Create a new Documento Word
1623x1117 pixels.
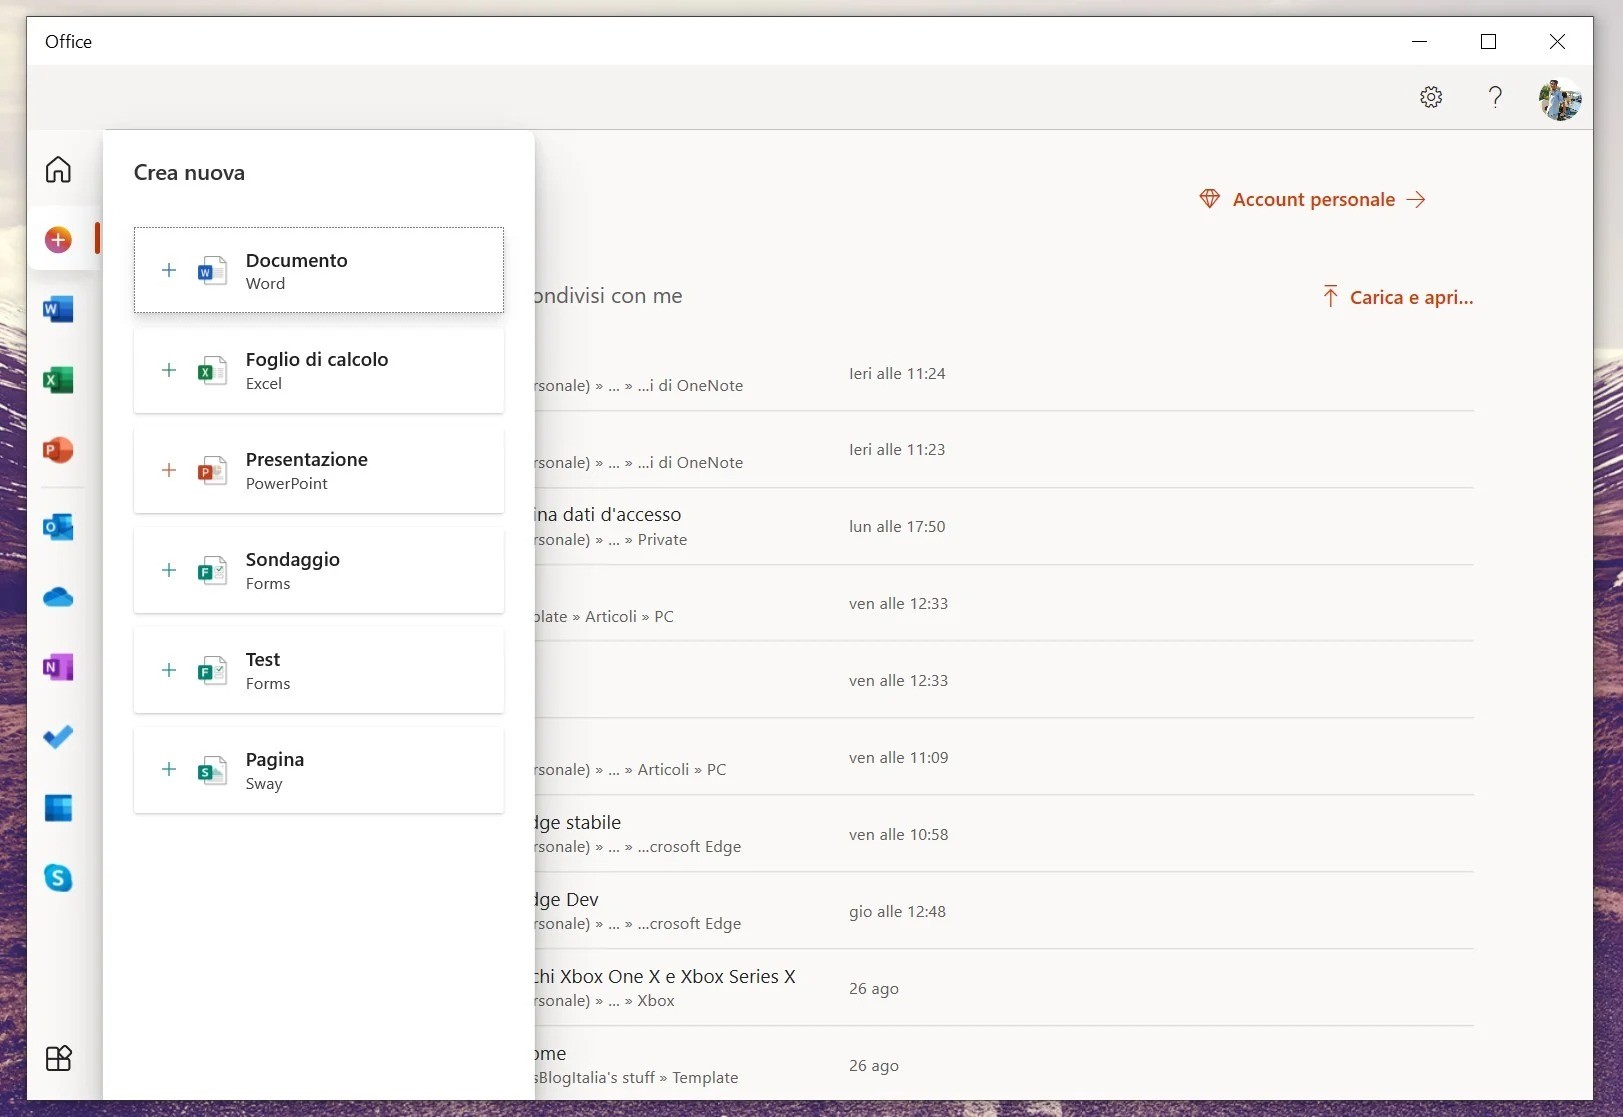pos(318,270)
